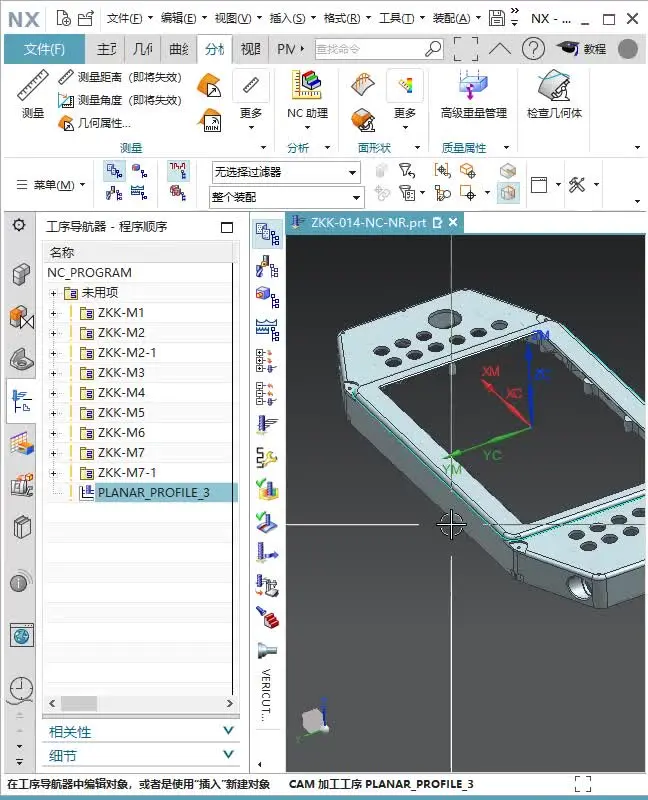Viewport: 648px width, 800px height.
Task: Expand the Dependencies (相关性) section
Action: pyautogui.click(x=141, y=731)
